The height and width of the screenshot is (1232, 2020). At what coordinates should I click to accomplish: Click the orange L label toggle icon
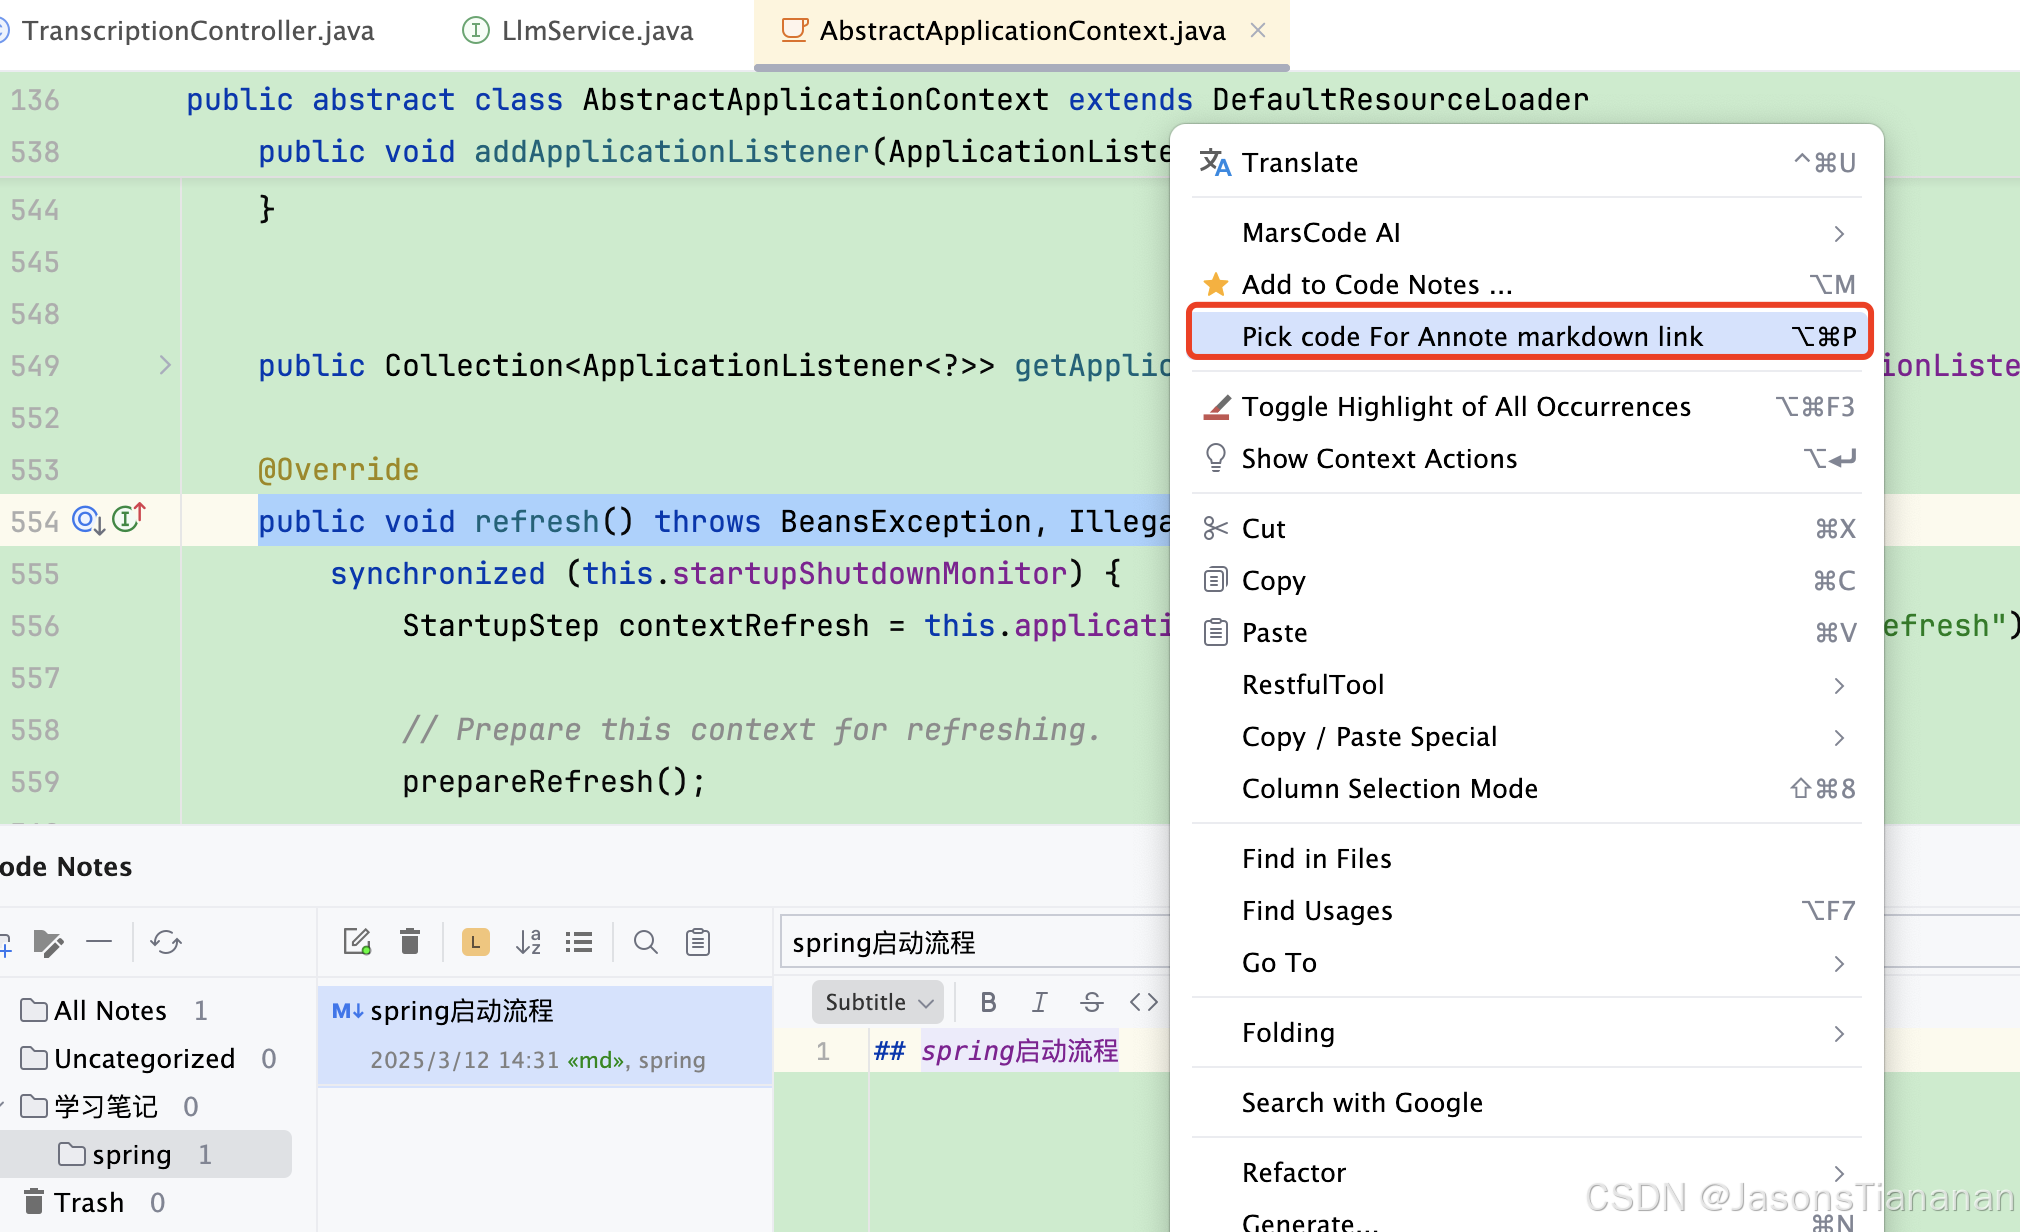[x=475, y=942]
